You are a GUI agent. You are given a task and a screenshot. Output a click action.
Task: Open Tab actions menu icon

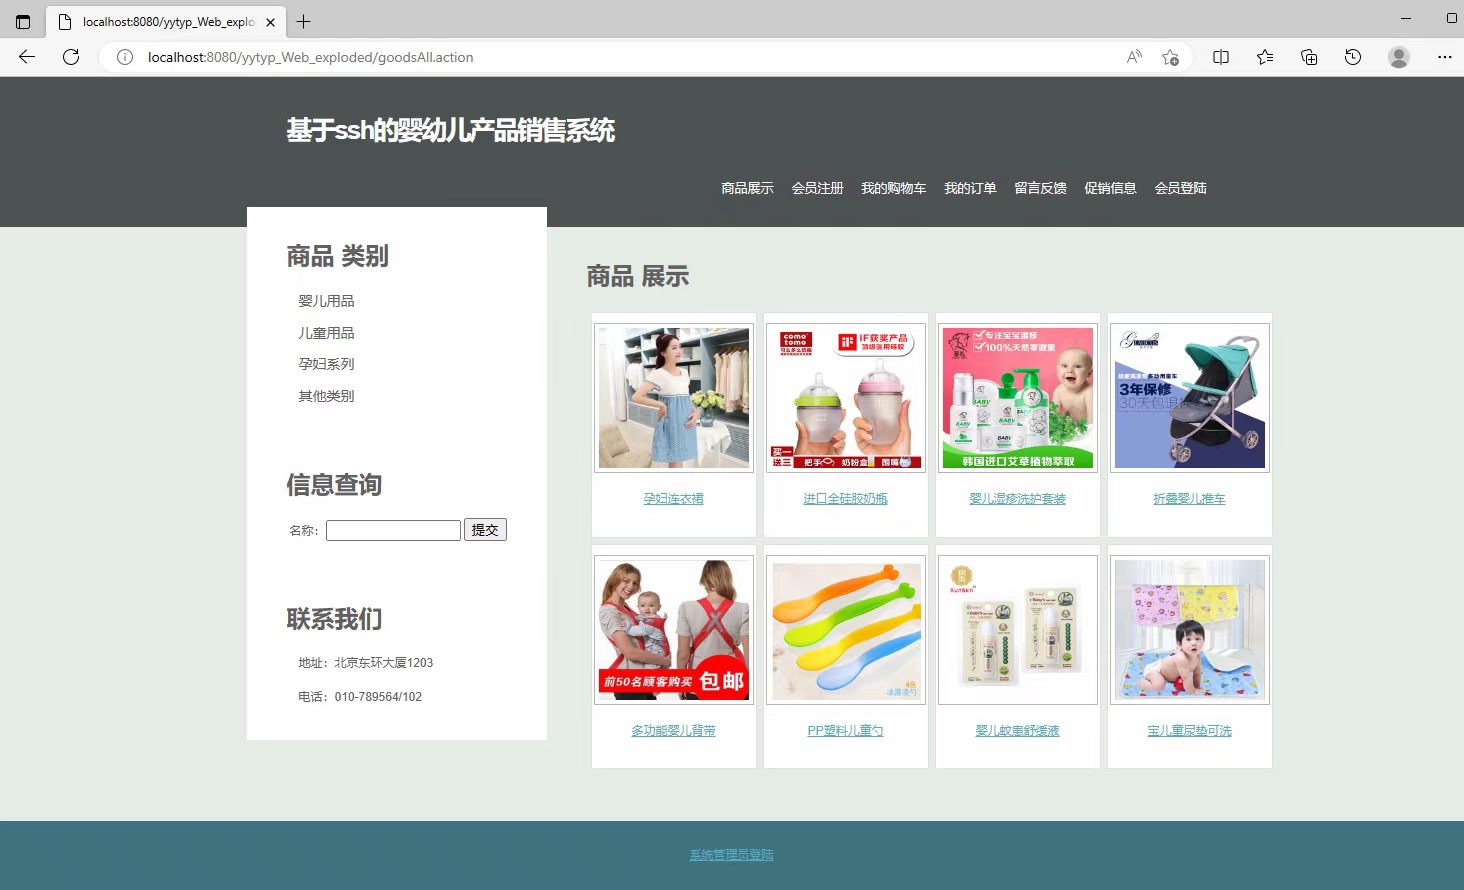[23, 21]
